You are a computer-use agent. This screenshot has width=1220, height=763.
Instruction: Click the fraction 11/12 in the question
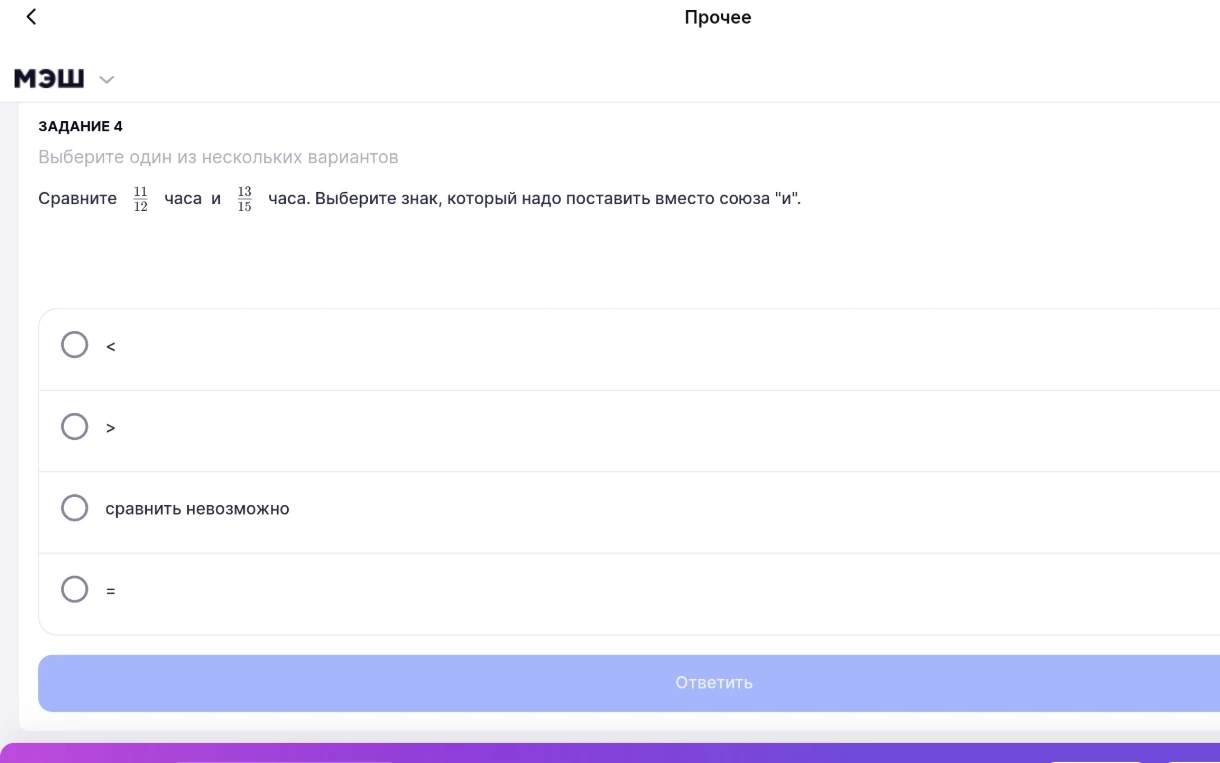click(x=140, y=199)
